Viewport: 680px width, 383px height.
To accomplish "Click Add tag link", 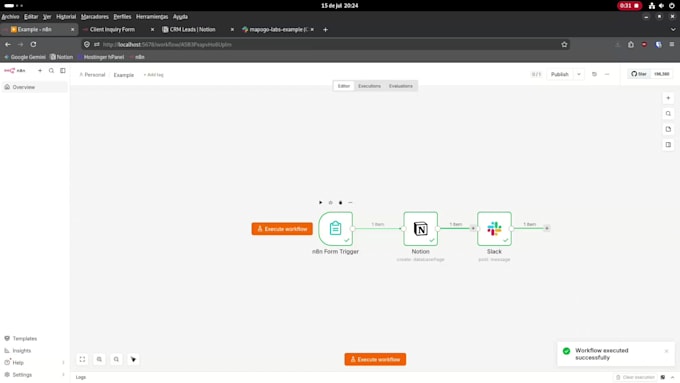I will coord(154,75).
